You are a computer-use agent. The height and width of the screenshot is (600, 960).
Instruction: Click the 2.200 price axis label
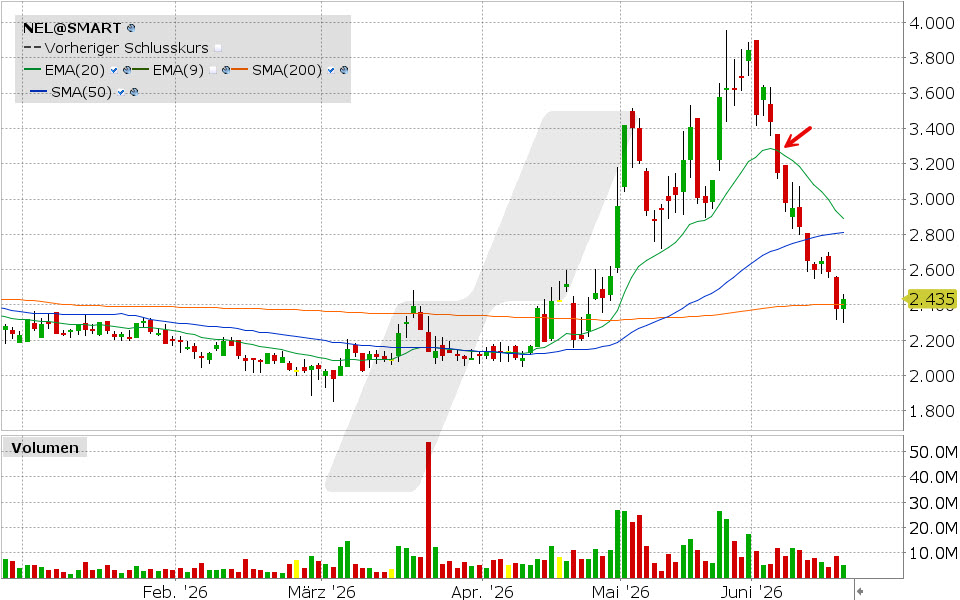(932, 340)
